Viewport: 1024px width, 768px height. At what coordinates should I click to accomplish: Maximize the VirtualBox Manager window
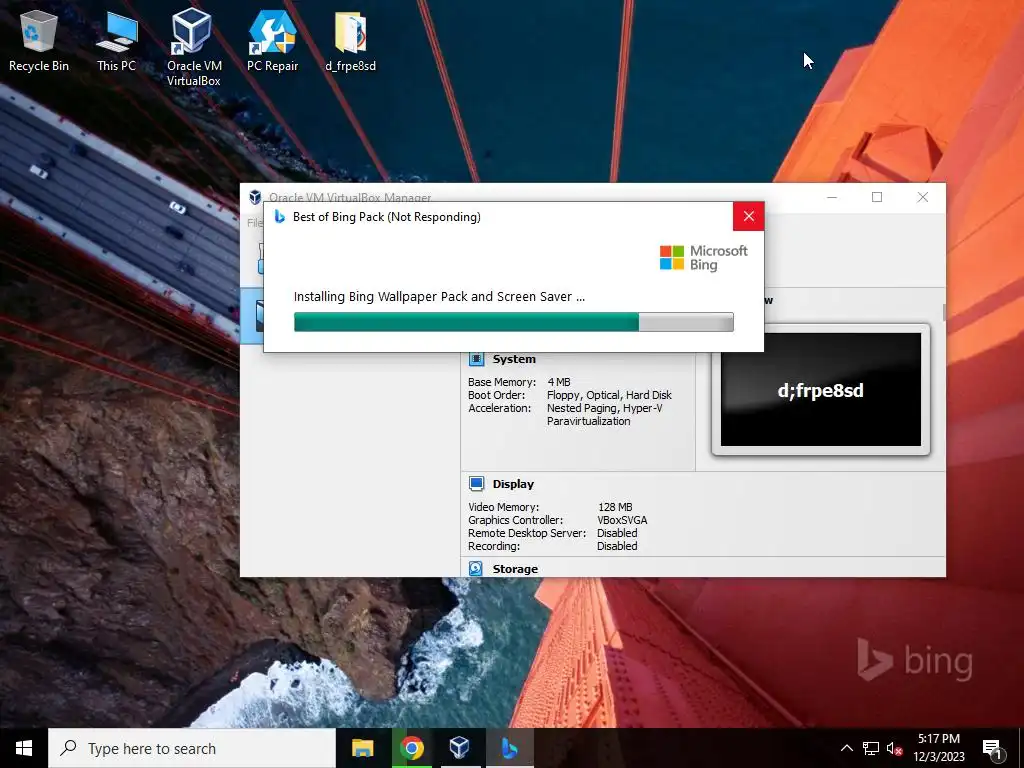point(877,197)
